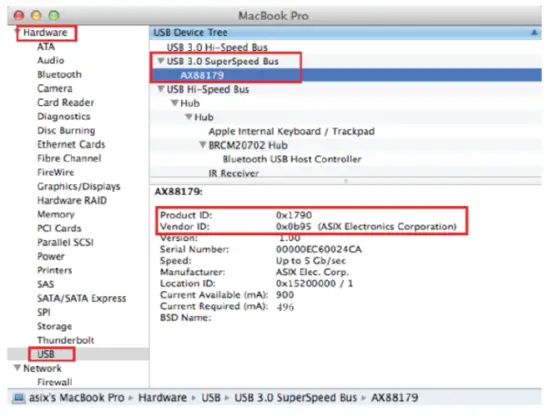Viewport: 550px width, 416px height.
Task: Click the sort arrow in USB Device Tree header
Action: click(534, 32)
